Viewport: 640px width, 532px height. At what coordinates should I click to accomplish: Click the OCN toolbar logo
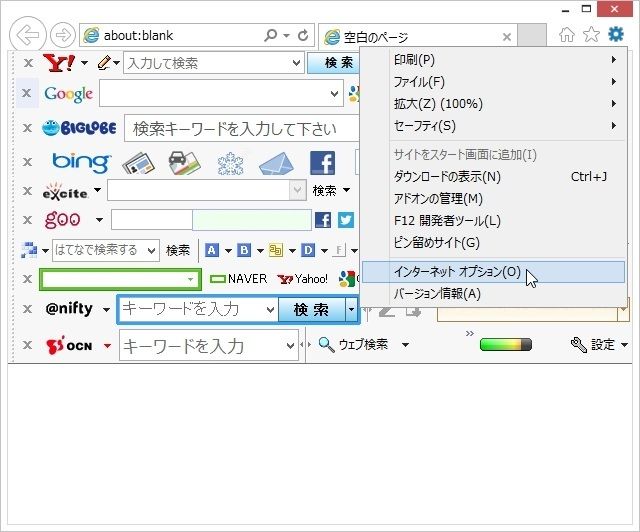(x=69, y=345)
